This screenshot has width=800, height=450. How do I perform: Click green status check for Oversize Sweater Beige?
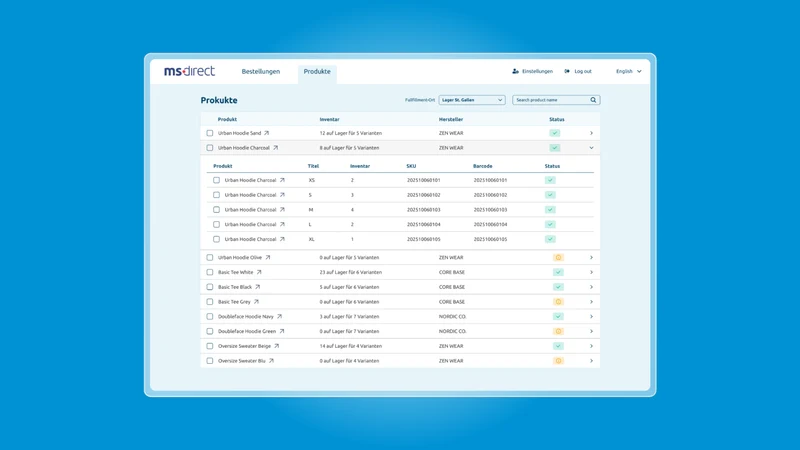click(x=558, y=346)
